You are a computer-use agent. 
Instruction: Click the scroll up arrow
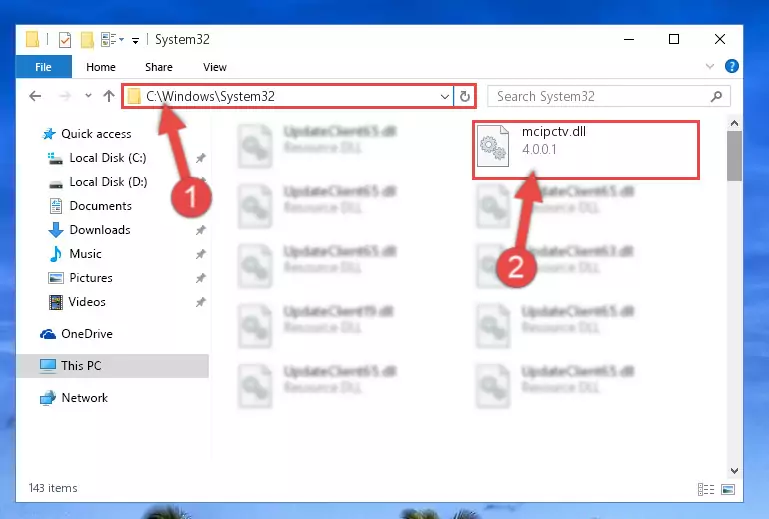[734, 123]
